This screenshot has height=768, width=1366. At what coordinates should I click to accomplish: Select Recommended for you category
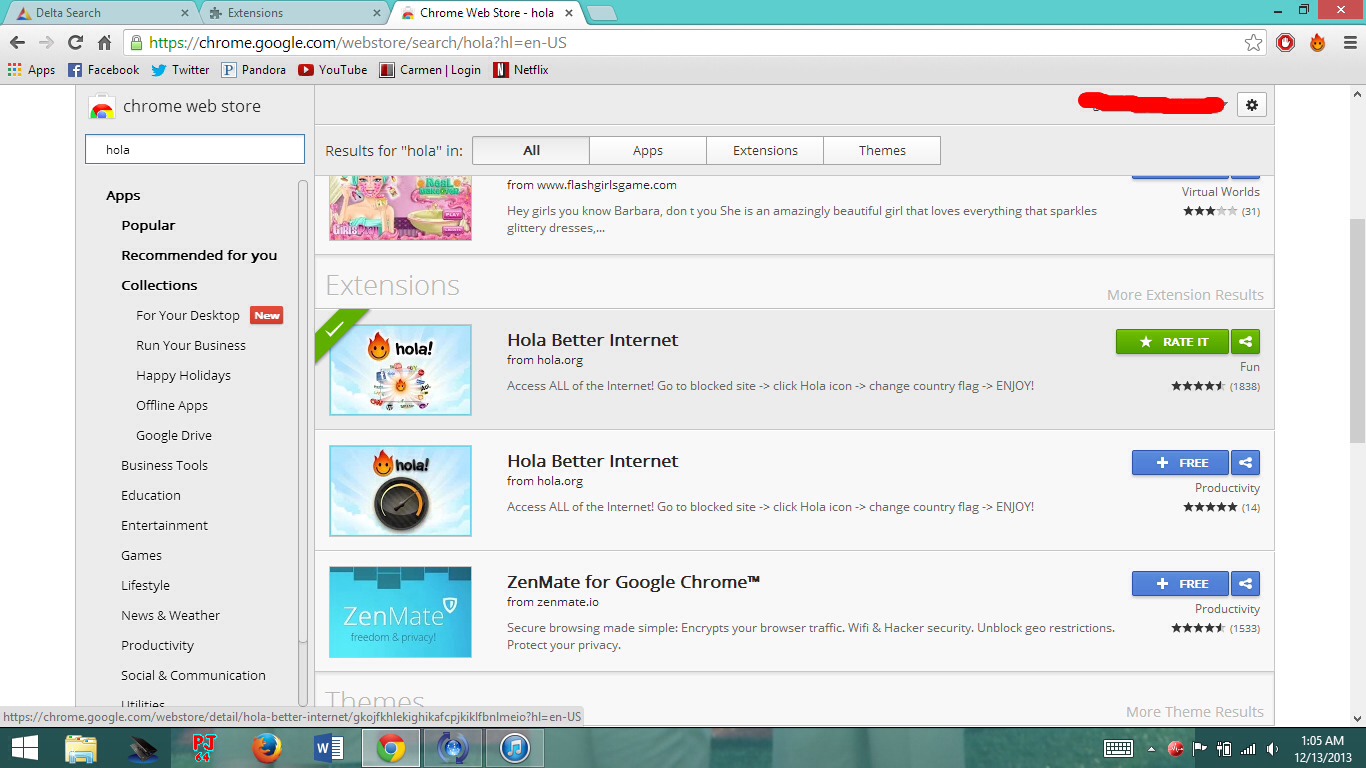click(199, 255)
